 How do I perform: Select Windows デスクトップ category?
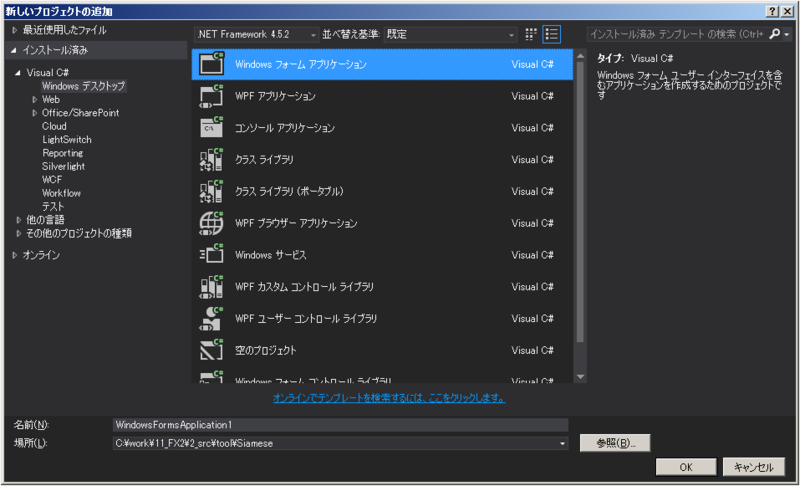point(83,86)
